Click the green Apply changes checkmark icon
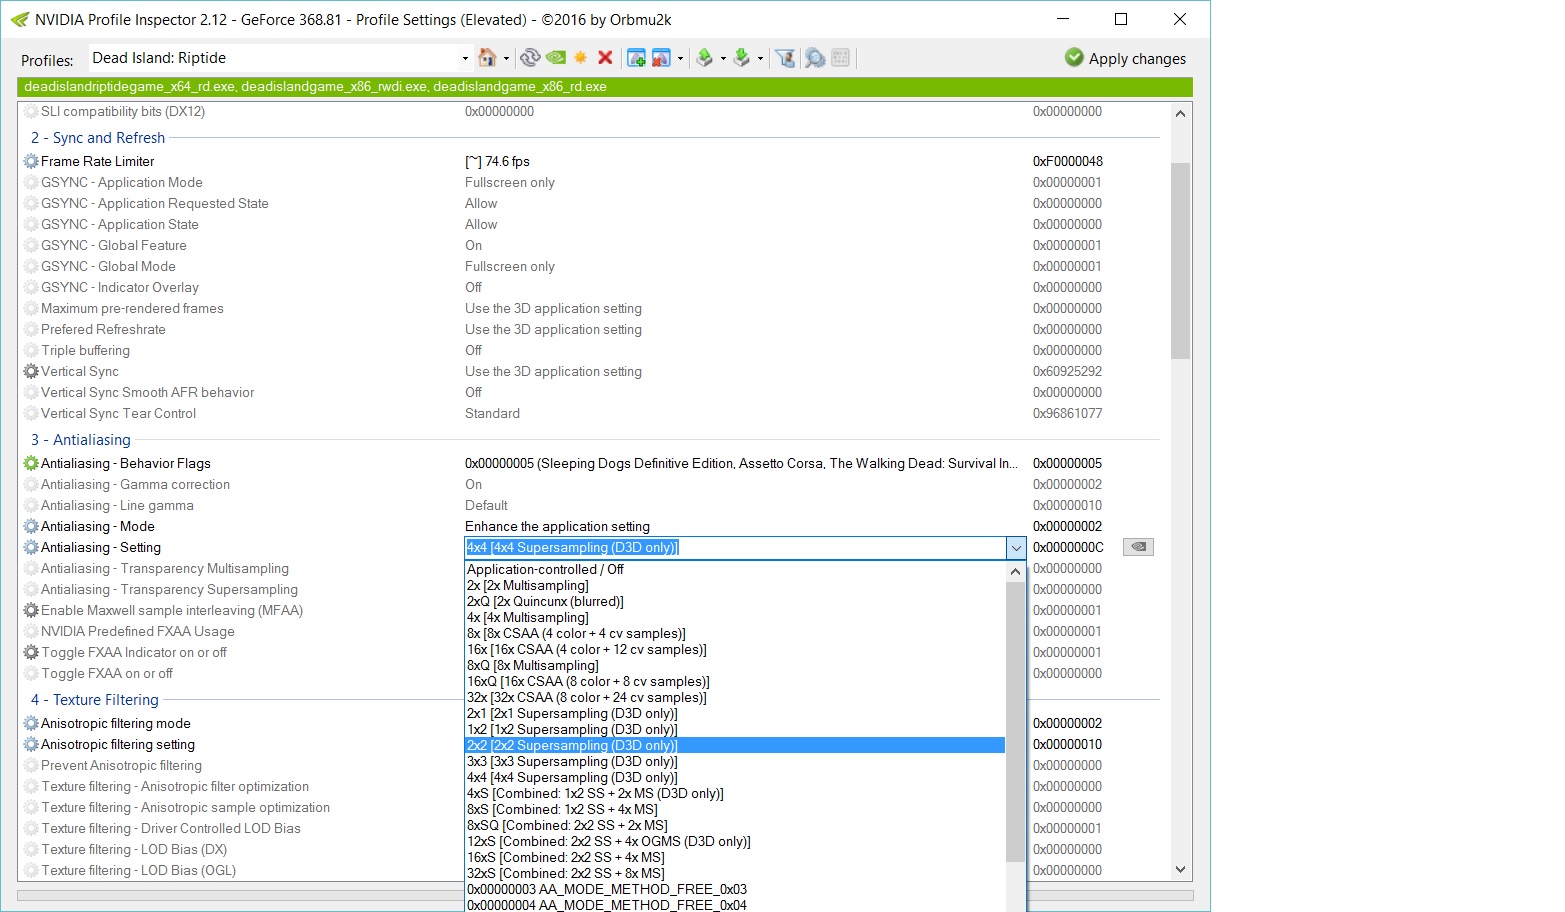 tap(1074, 58)
